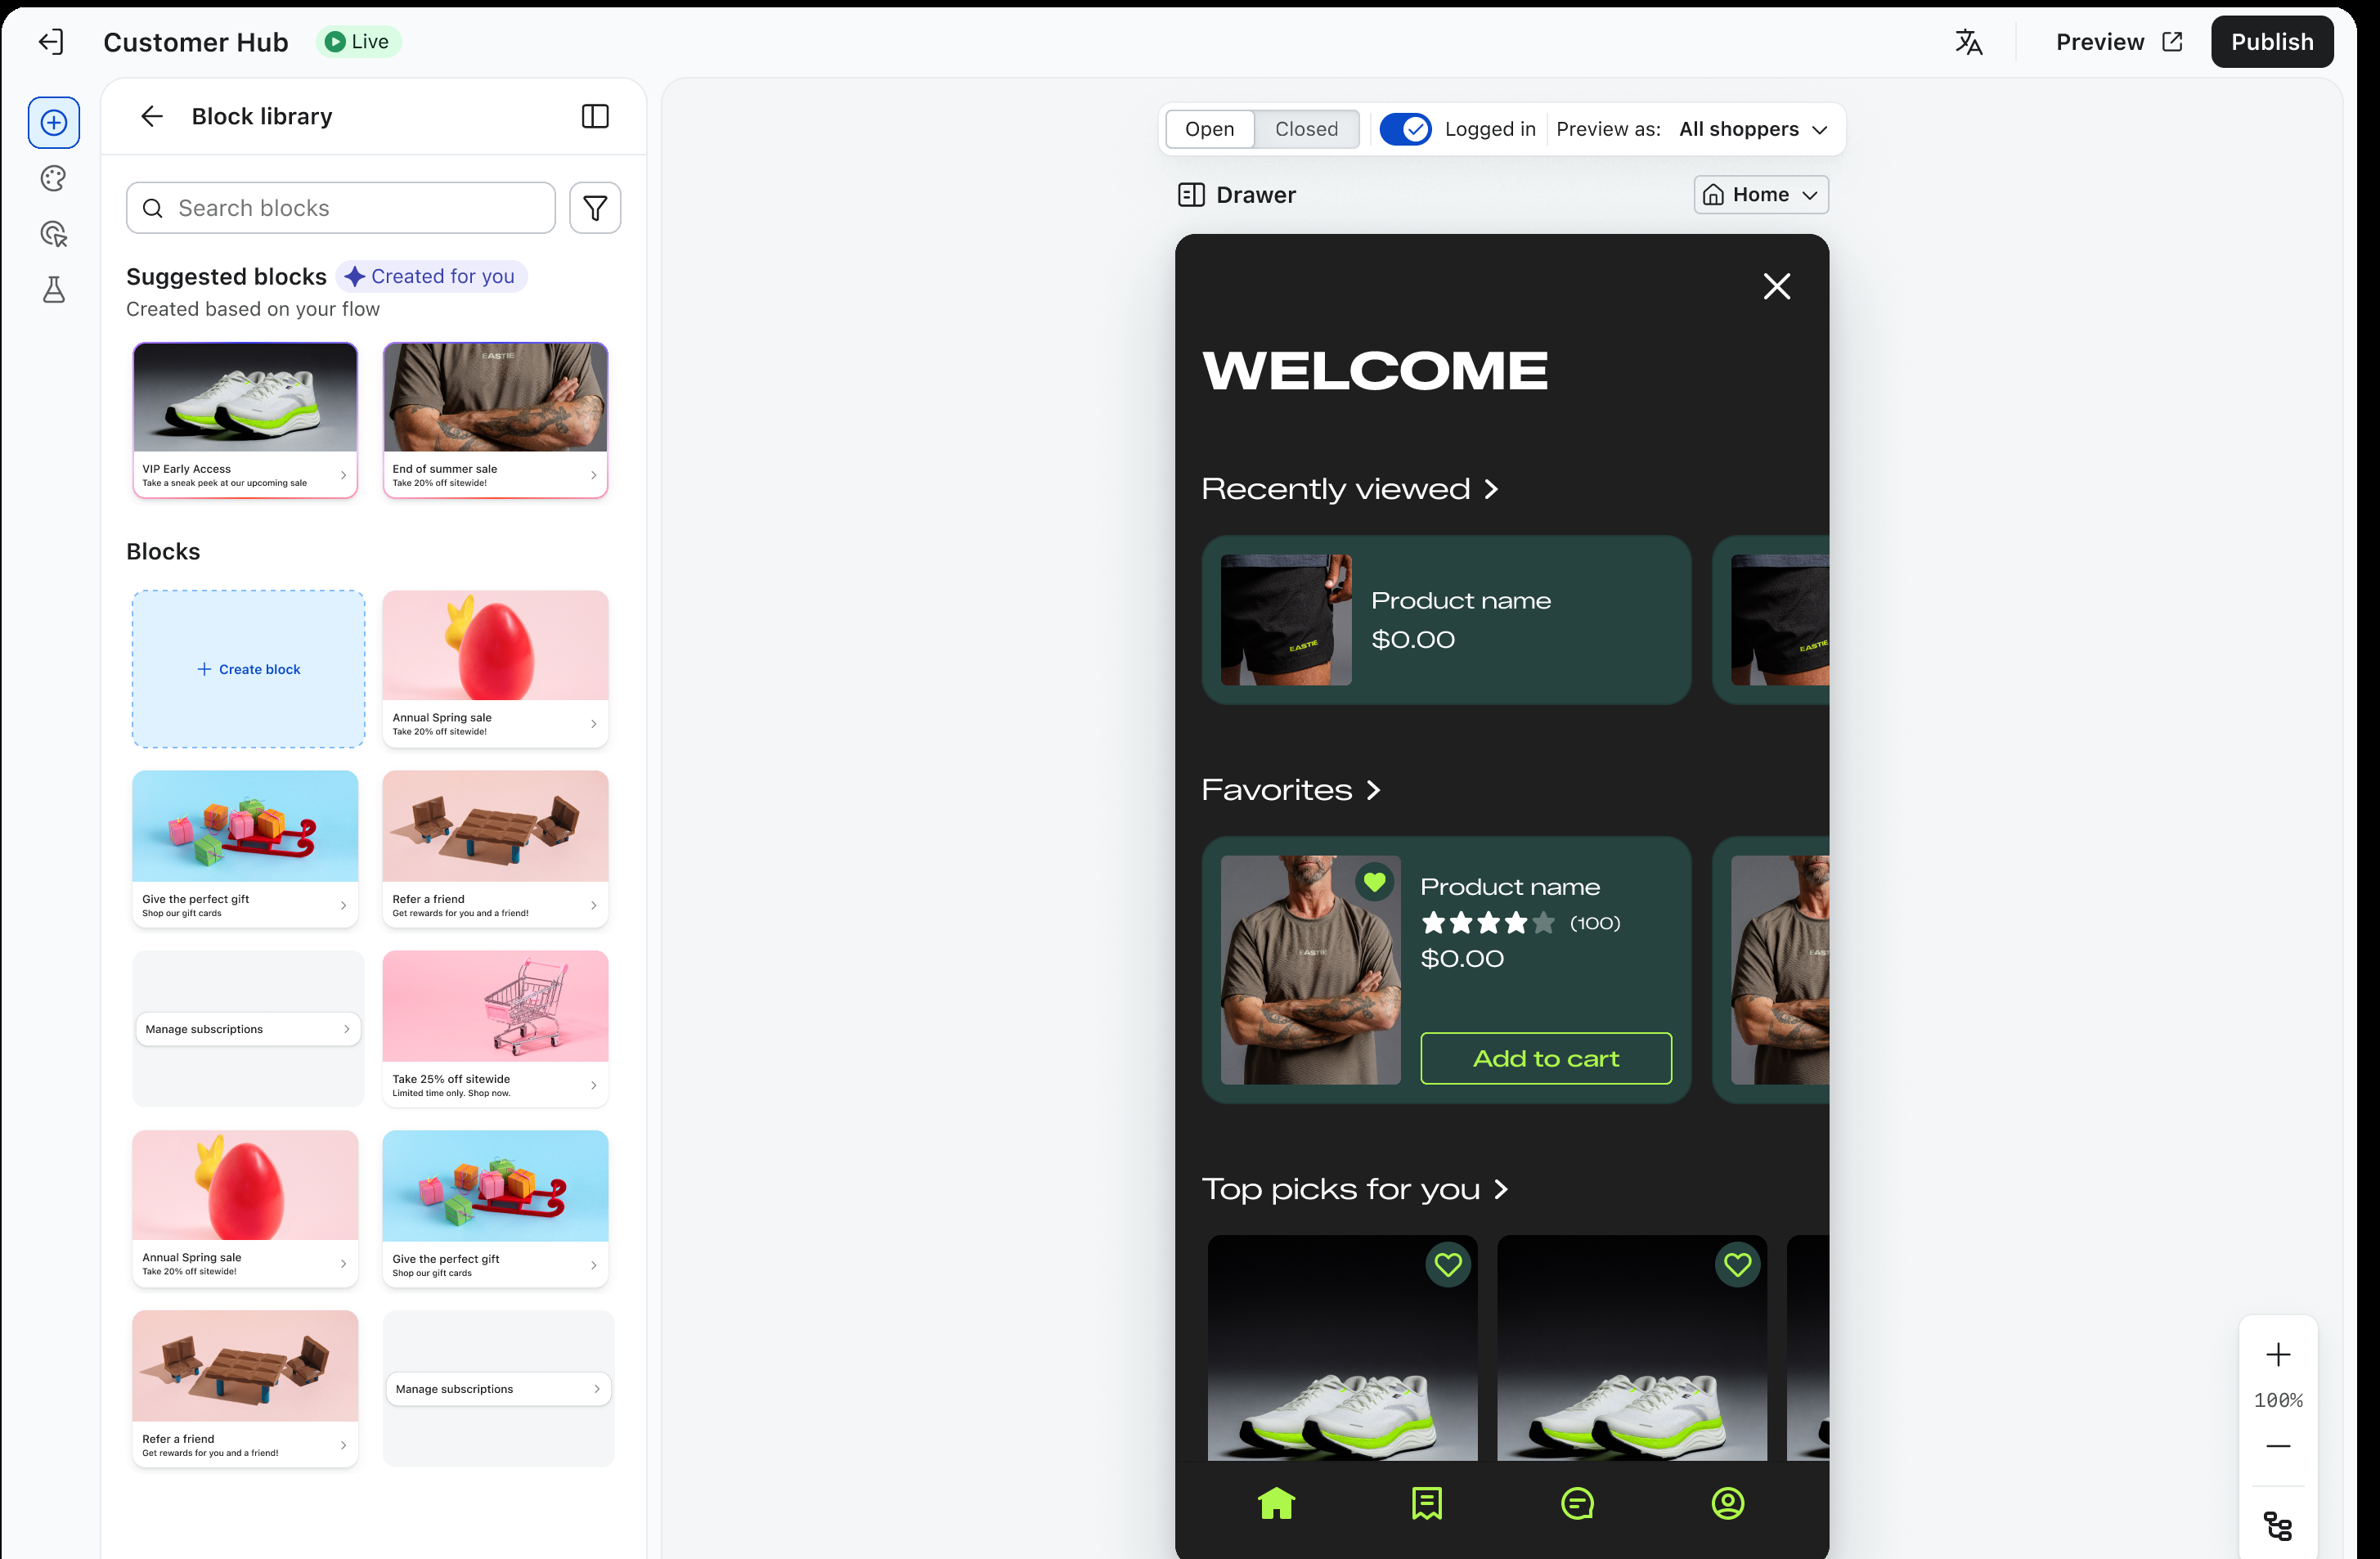Toggle favorite heart on Favorites product card
Image resolution: width=2380 pixels, height=1559 pixels.
pos(1375,881)
